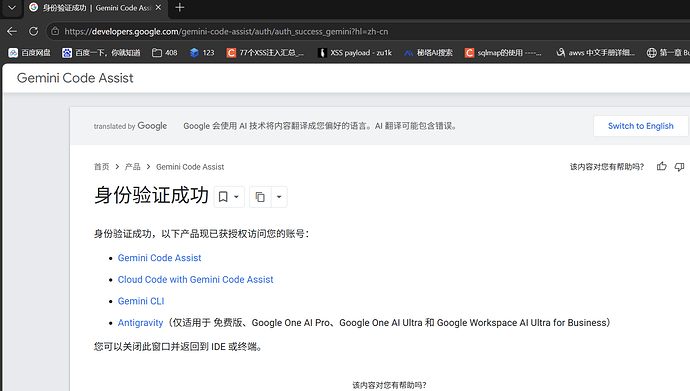Copy page with the copy icon
Screen dimensions: 690x391
click(260, 197)
